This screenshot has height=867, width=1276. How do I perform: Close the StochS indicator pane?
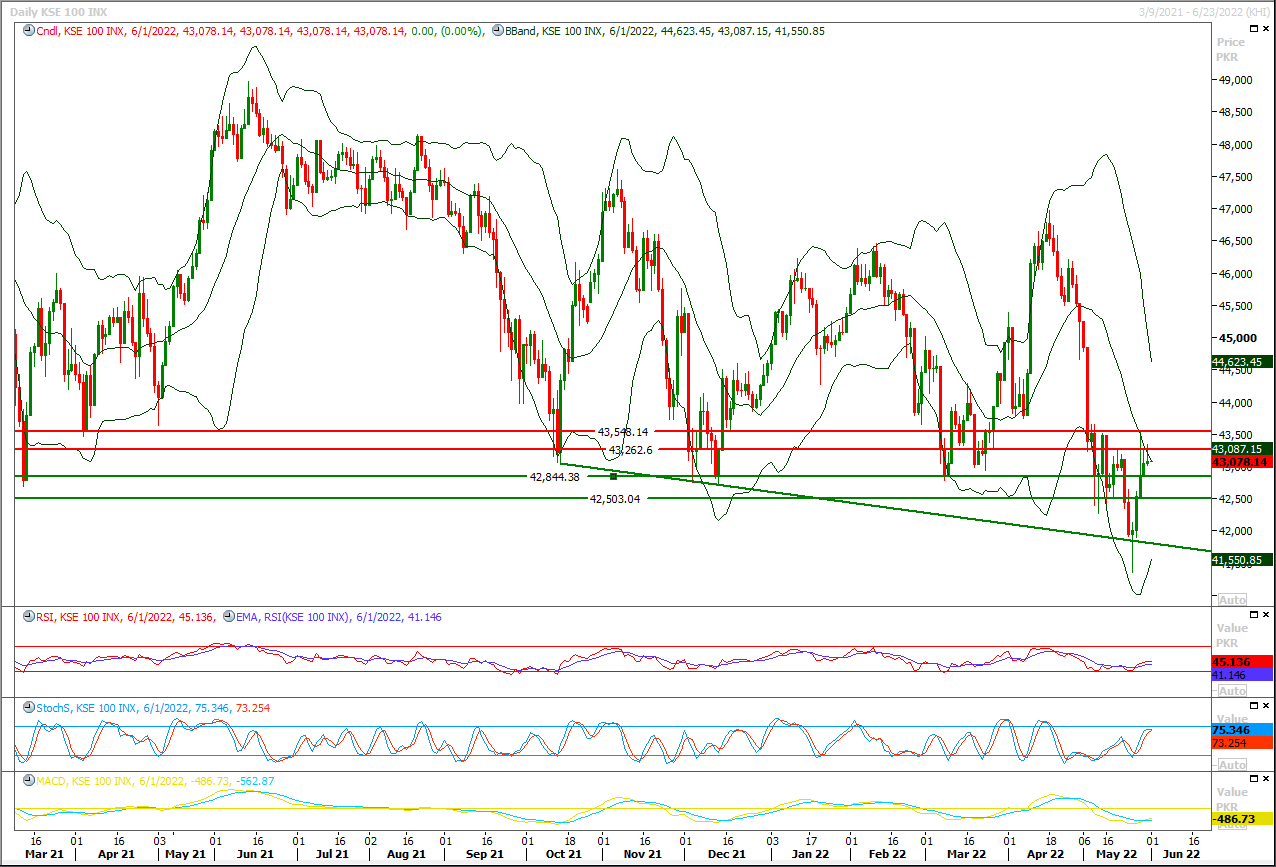(1267, 705)
